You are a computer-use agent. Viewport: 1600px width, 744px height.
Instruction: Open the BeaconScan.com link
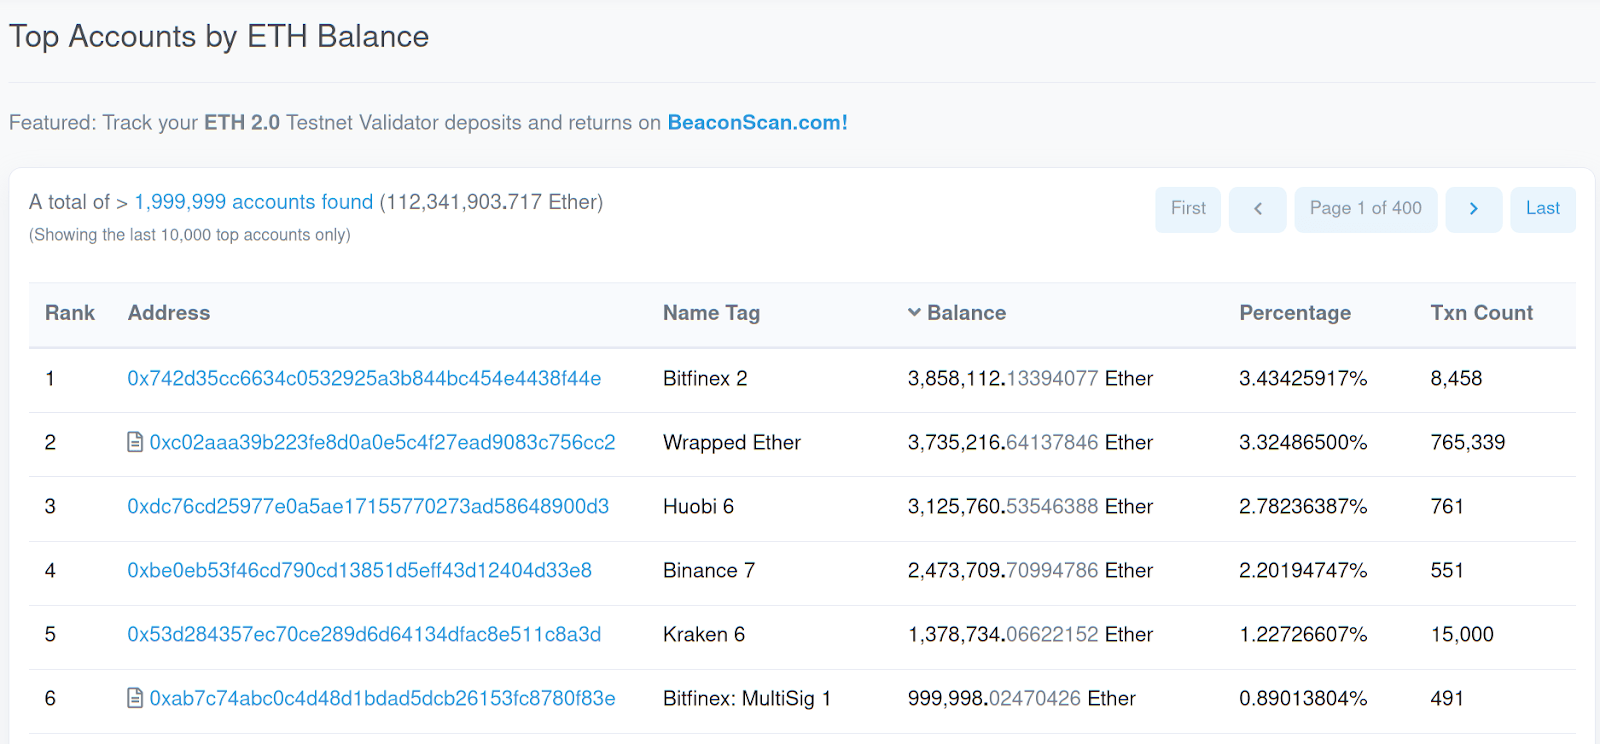click(x=757, y=122)
